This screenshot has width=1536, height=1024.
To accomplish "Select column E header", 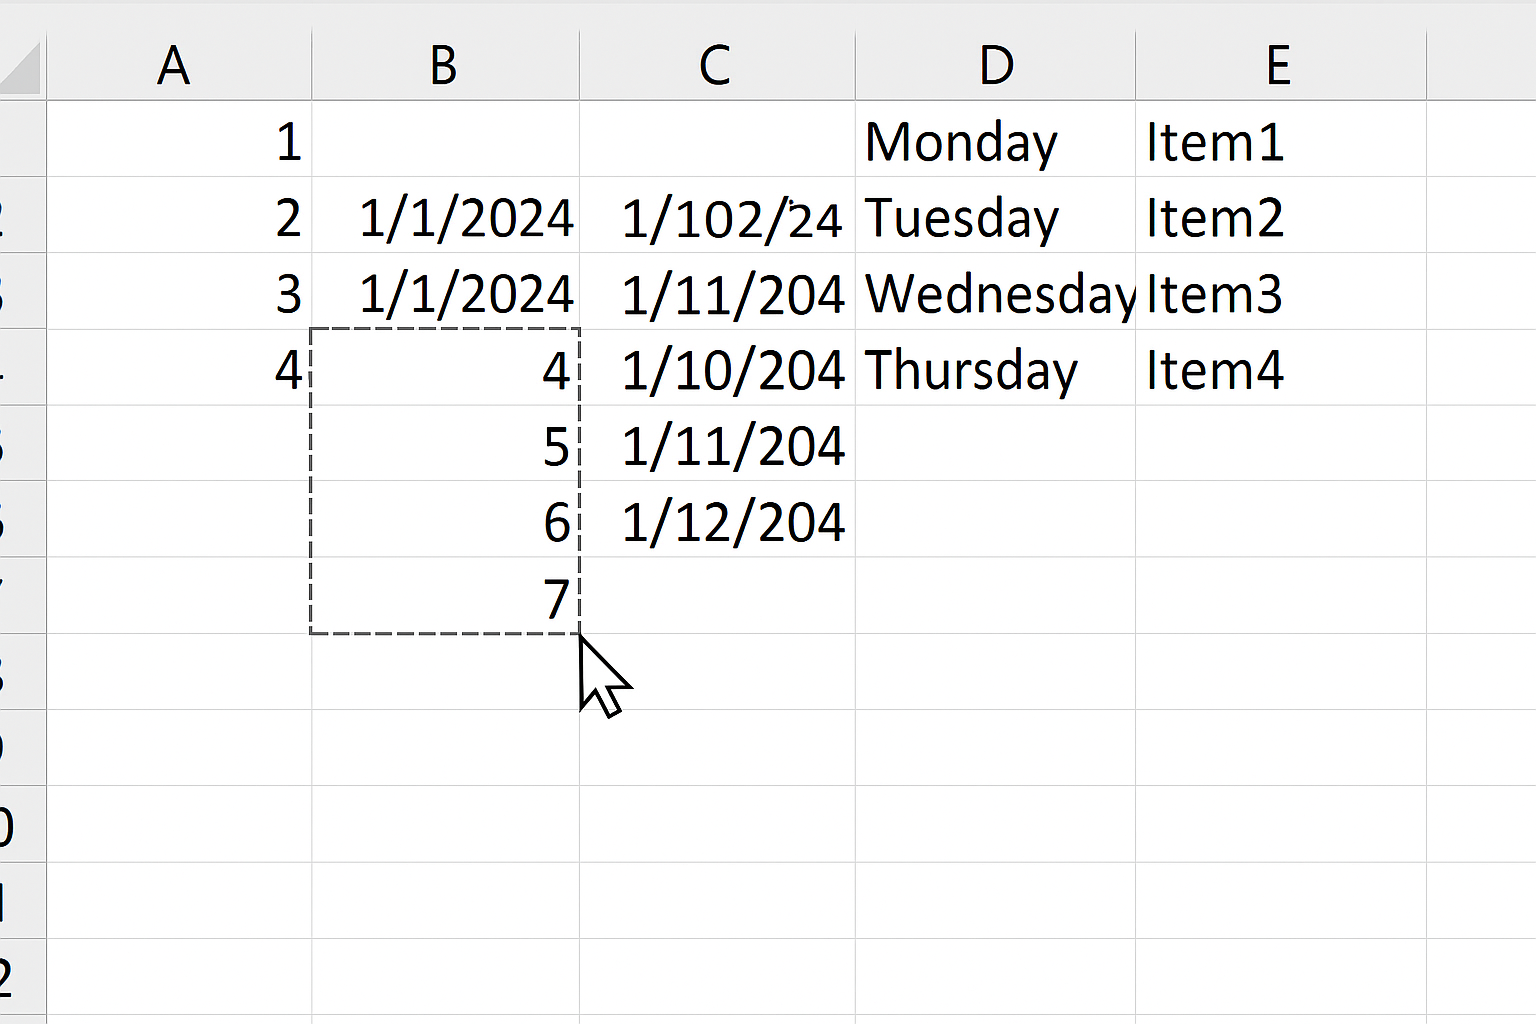I will click(x=1280, y=66).
